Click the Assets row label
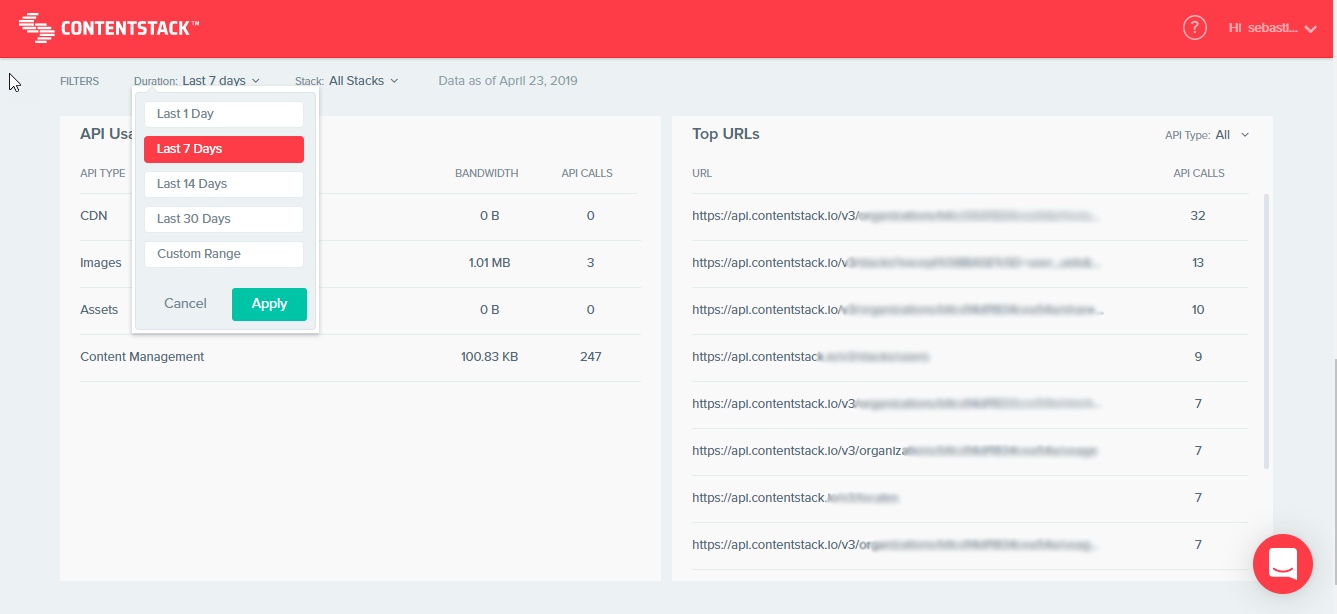The height and width of the screenshot is (614, 1337). click(x=99, y=310)
